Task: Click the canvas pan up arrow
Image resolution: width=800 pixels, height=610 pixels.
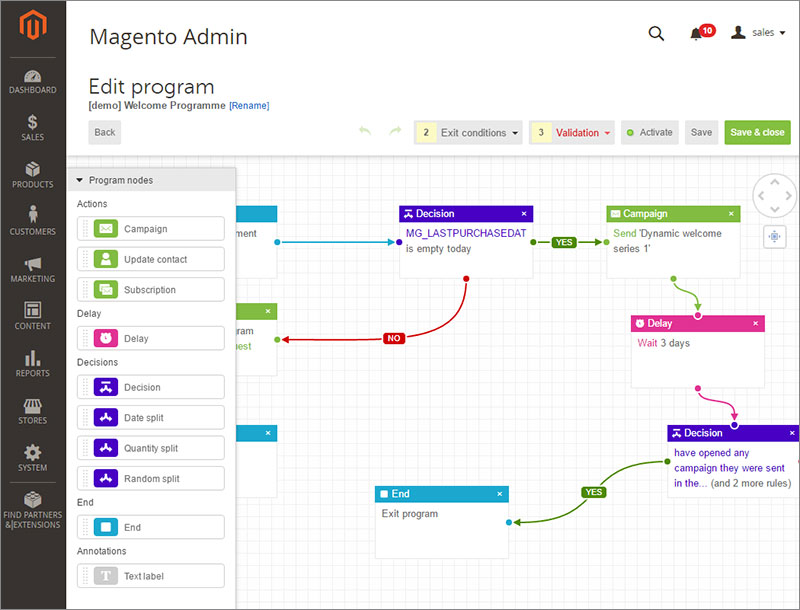Action: (x=774, y=182)
